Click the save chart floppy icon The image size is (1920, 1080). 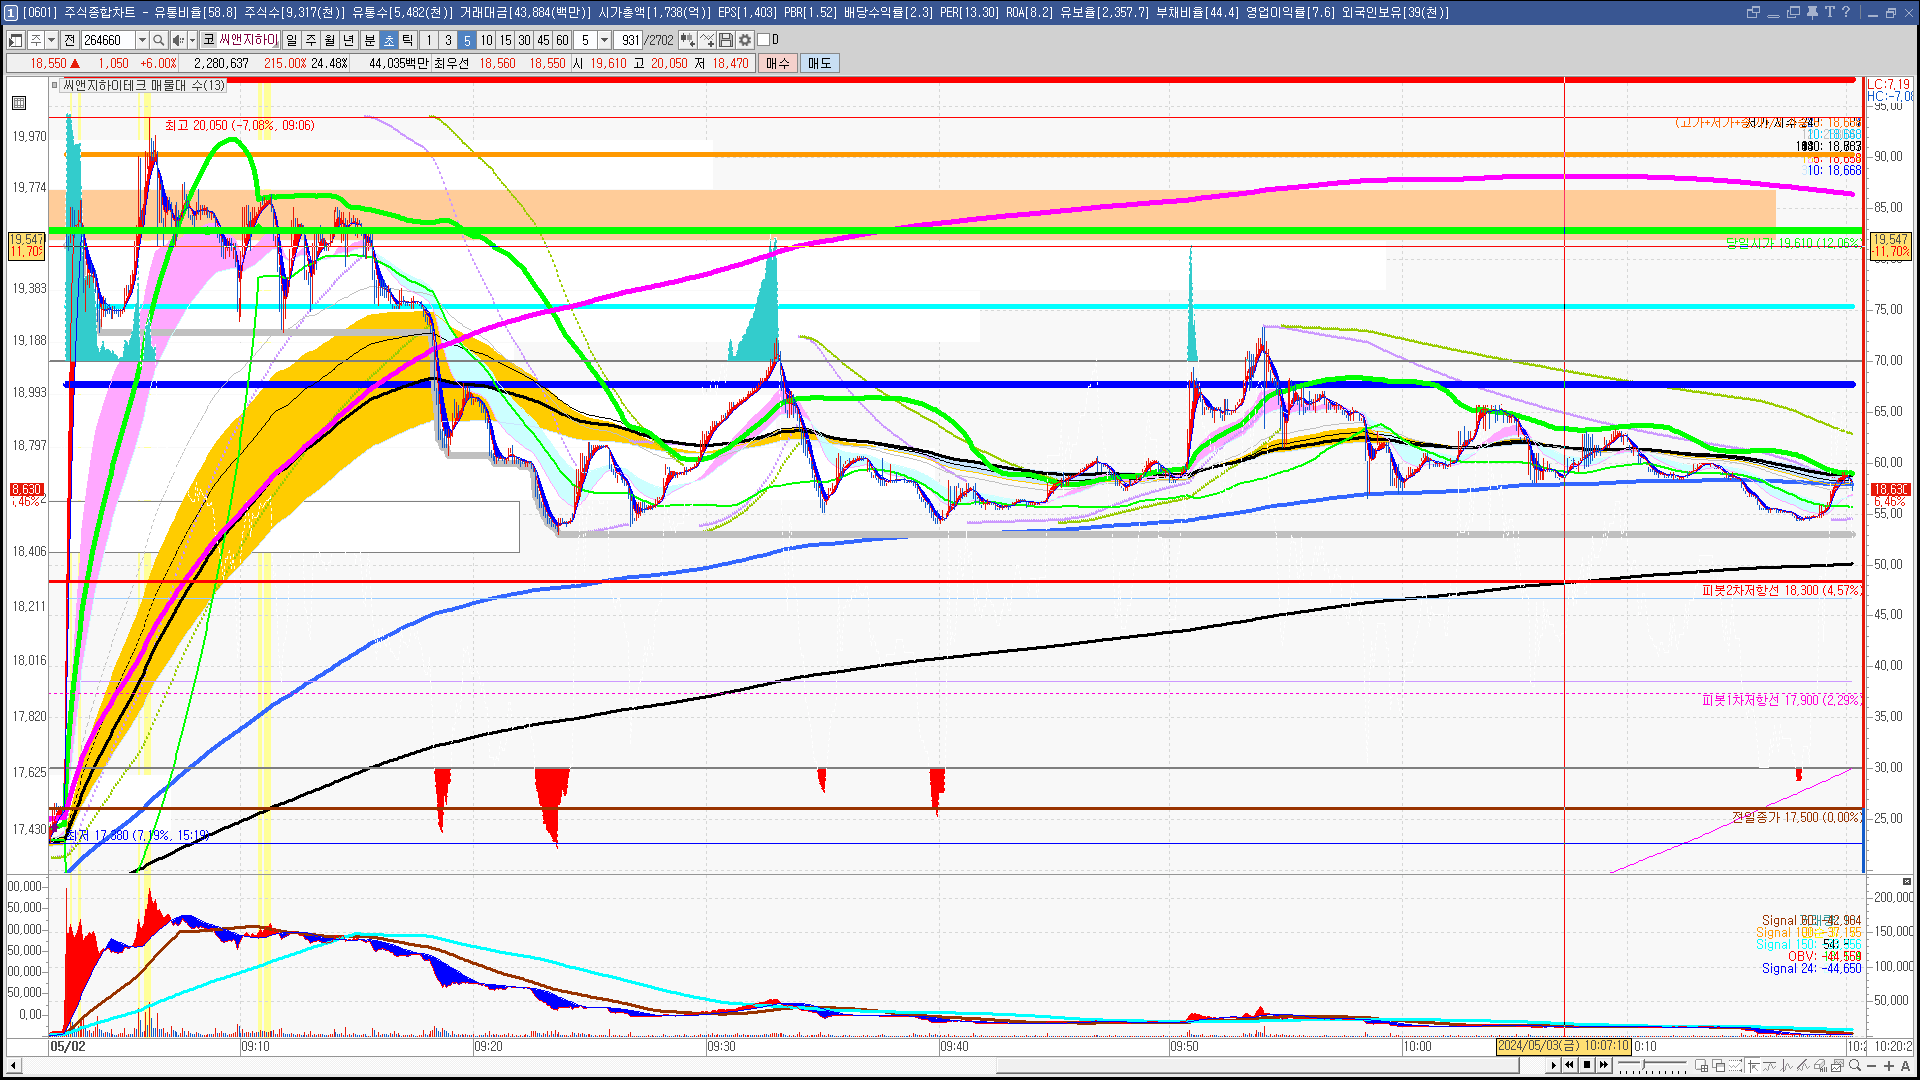tap(726, 40)
